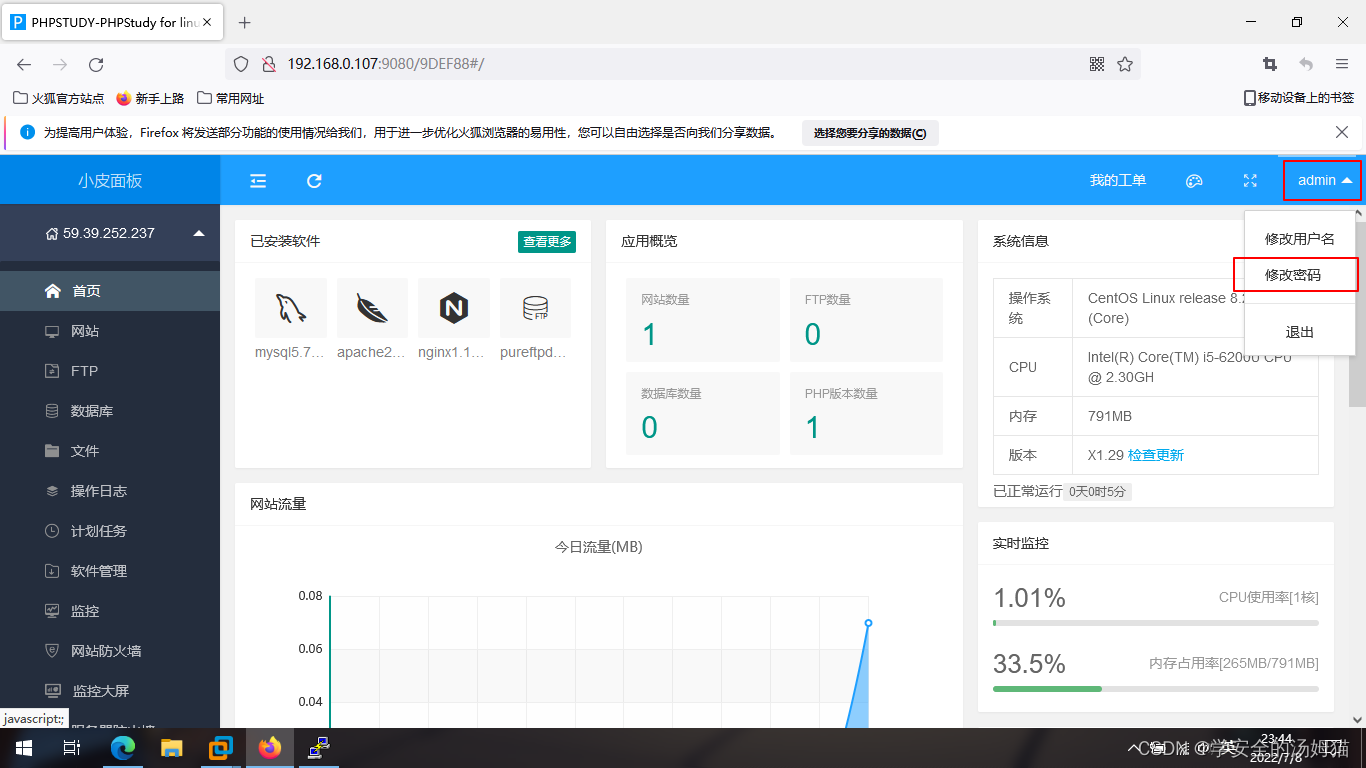
Task: Click the FTP数量 count card
Action: coord(866,320)
